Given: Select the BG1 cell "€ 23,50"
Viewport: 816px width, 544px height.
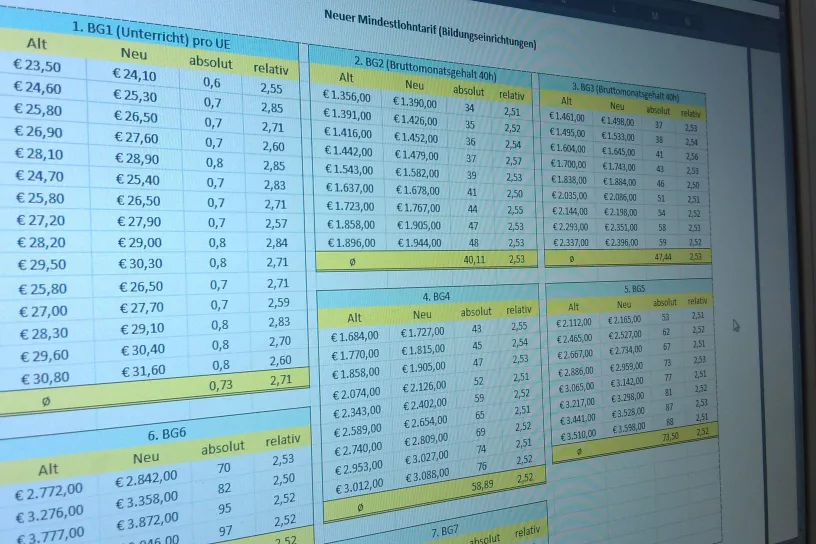Looking at the screenshot, I should 37,65.
